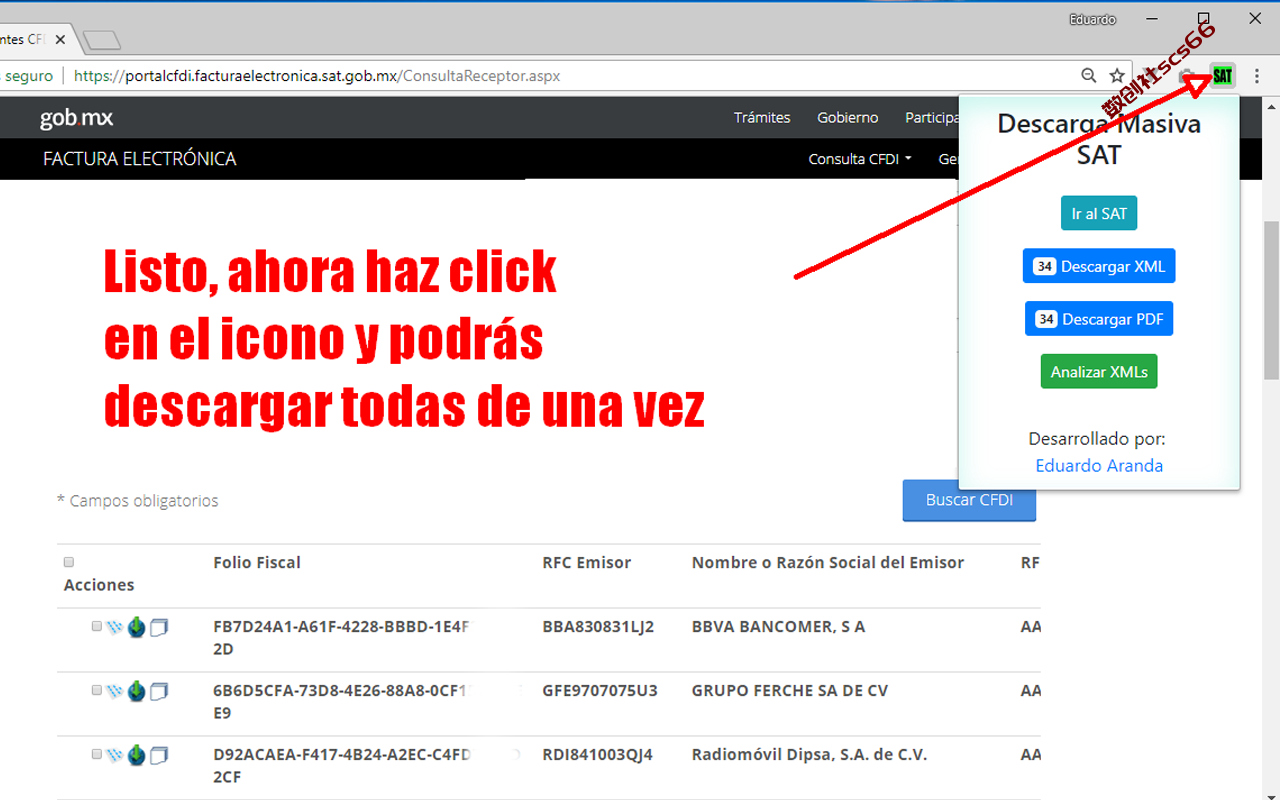1280x800 pixels.
Task: Open the Gobierno menu item
Action: click(x=848, y=118)
